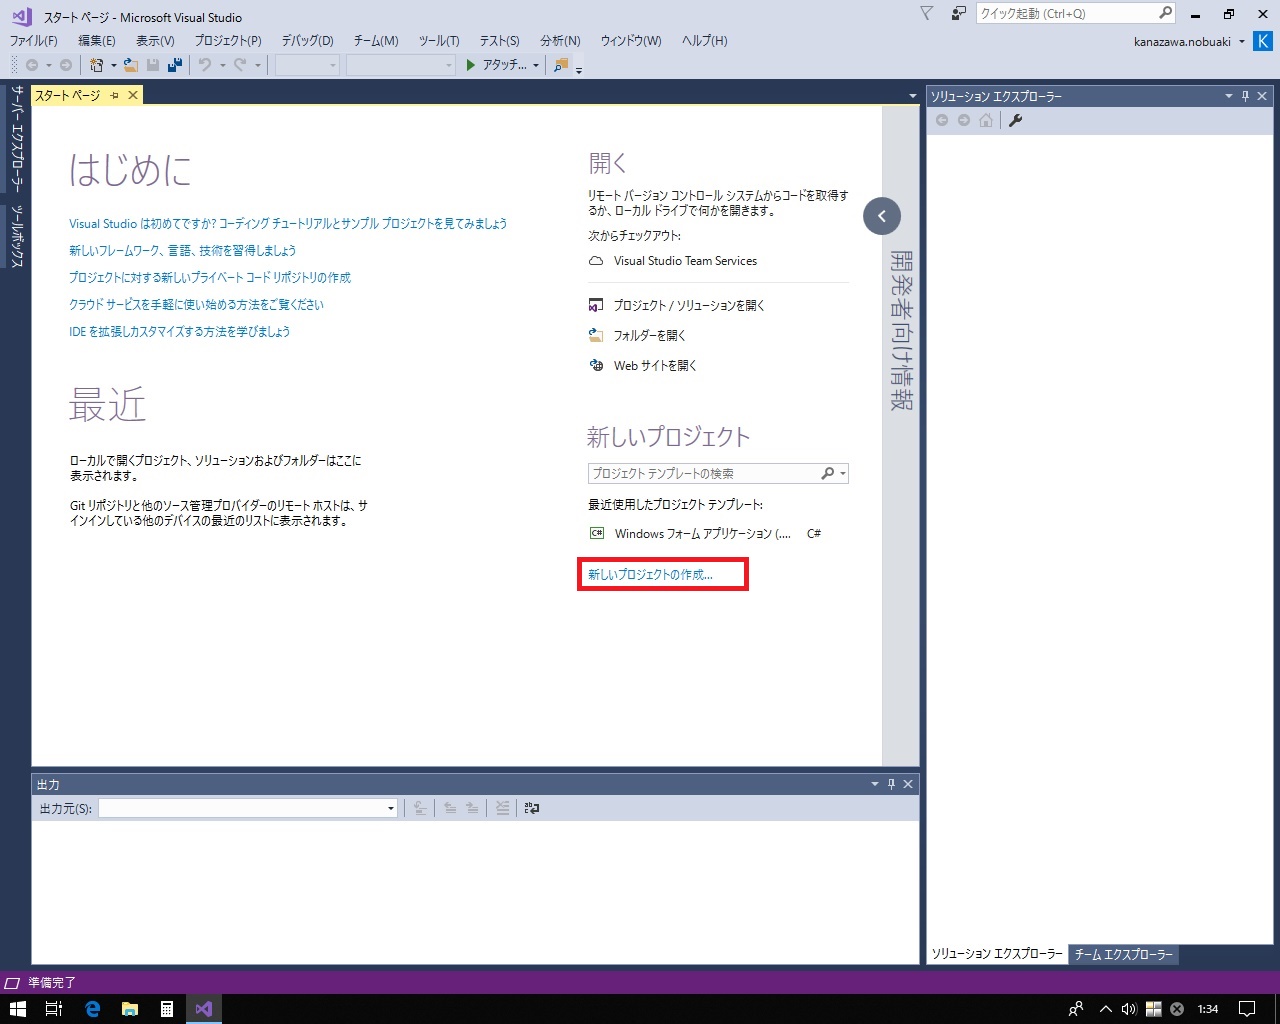Open the アタッチ dropdown arrow
The height and width of the screenshot is (1024, 1280).
click(x=536, y=65)
